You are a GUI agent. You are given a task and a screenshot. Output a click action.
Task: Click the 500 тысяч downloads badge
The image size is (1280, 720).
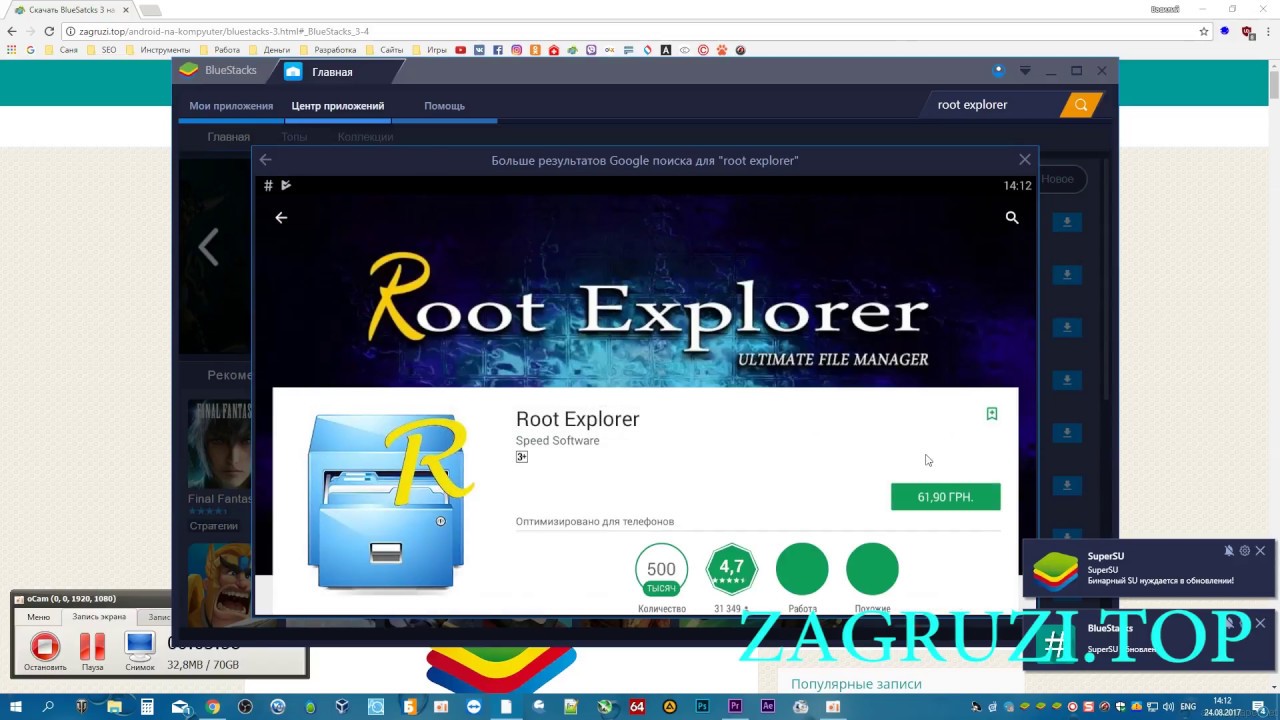[x=661, y=569]
